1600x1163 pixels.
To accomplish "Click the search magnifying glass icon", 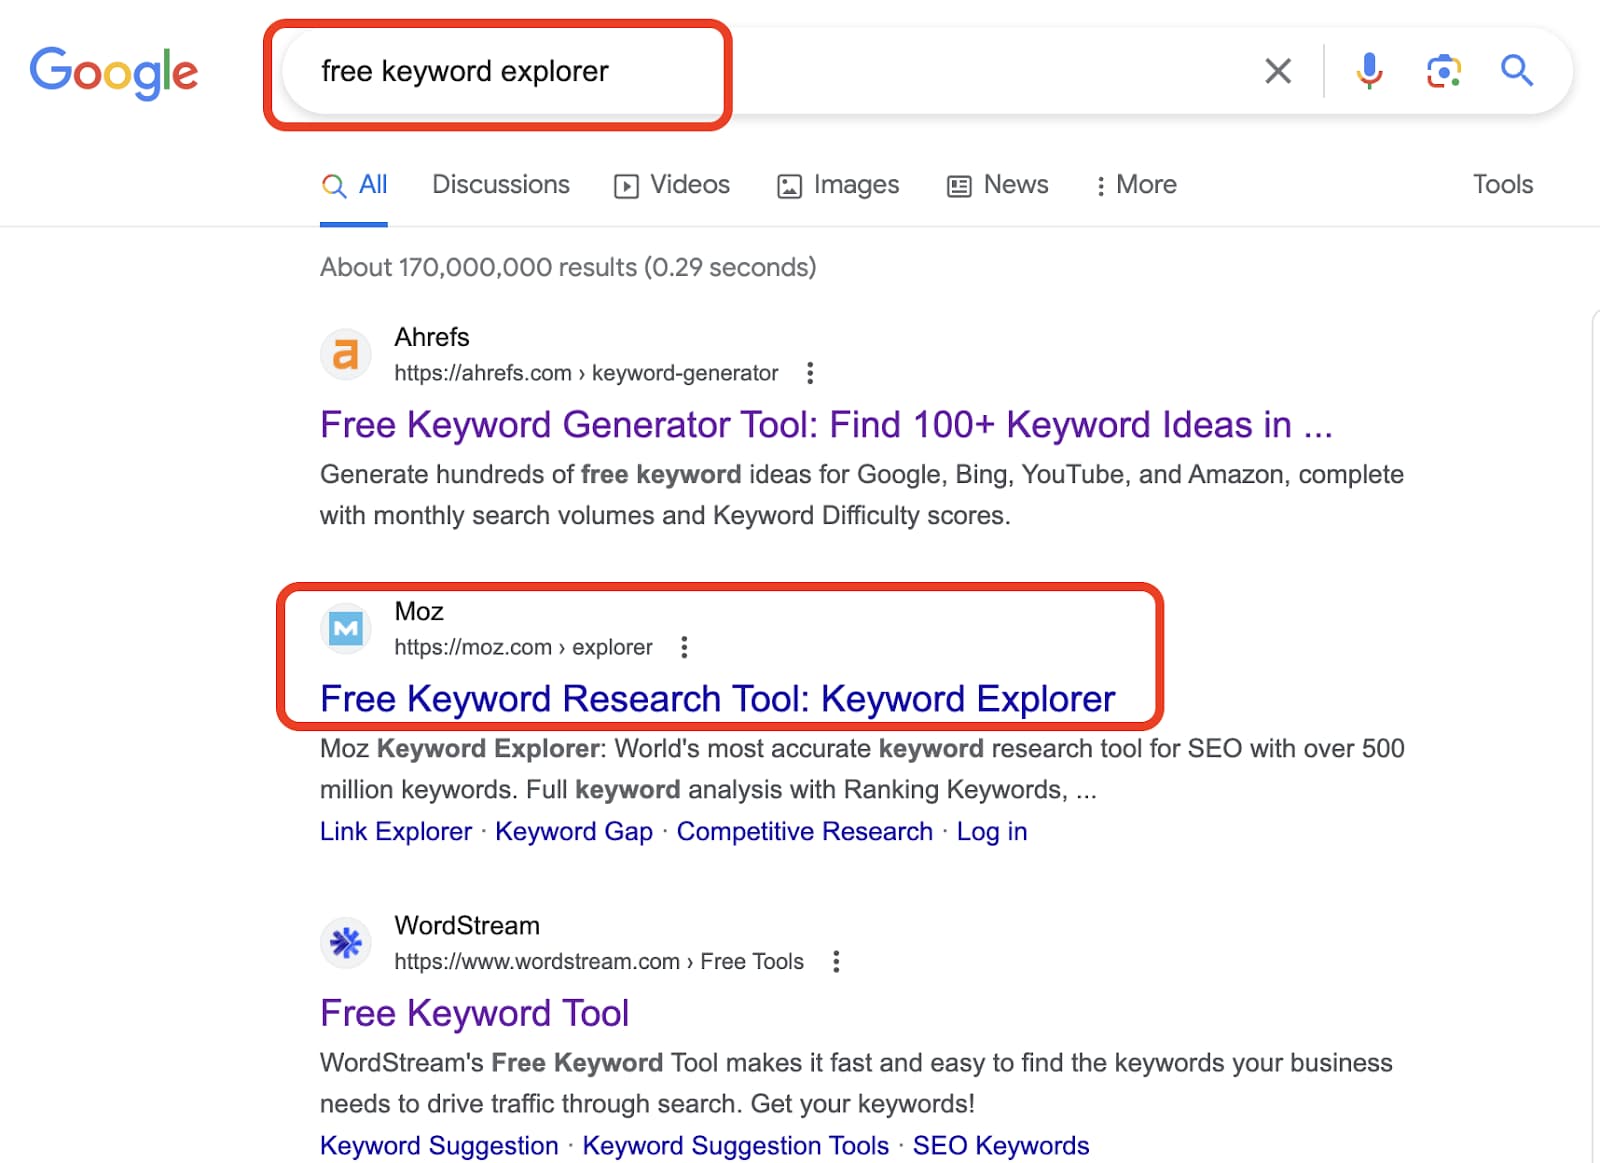I will [x=1516, y=71].
